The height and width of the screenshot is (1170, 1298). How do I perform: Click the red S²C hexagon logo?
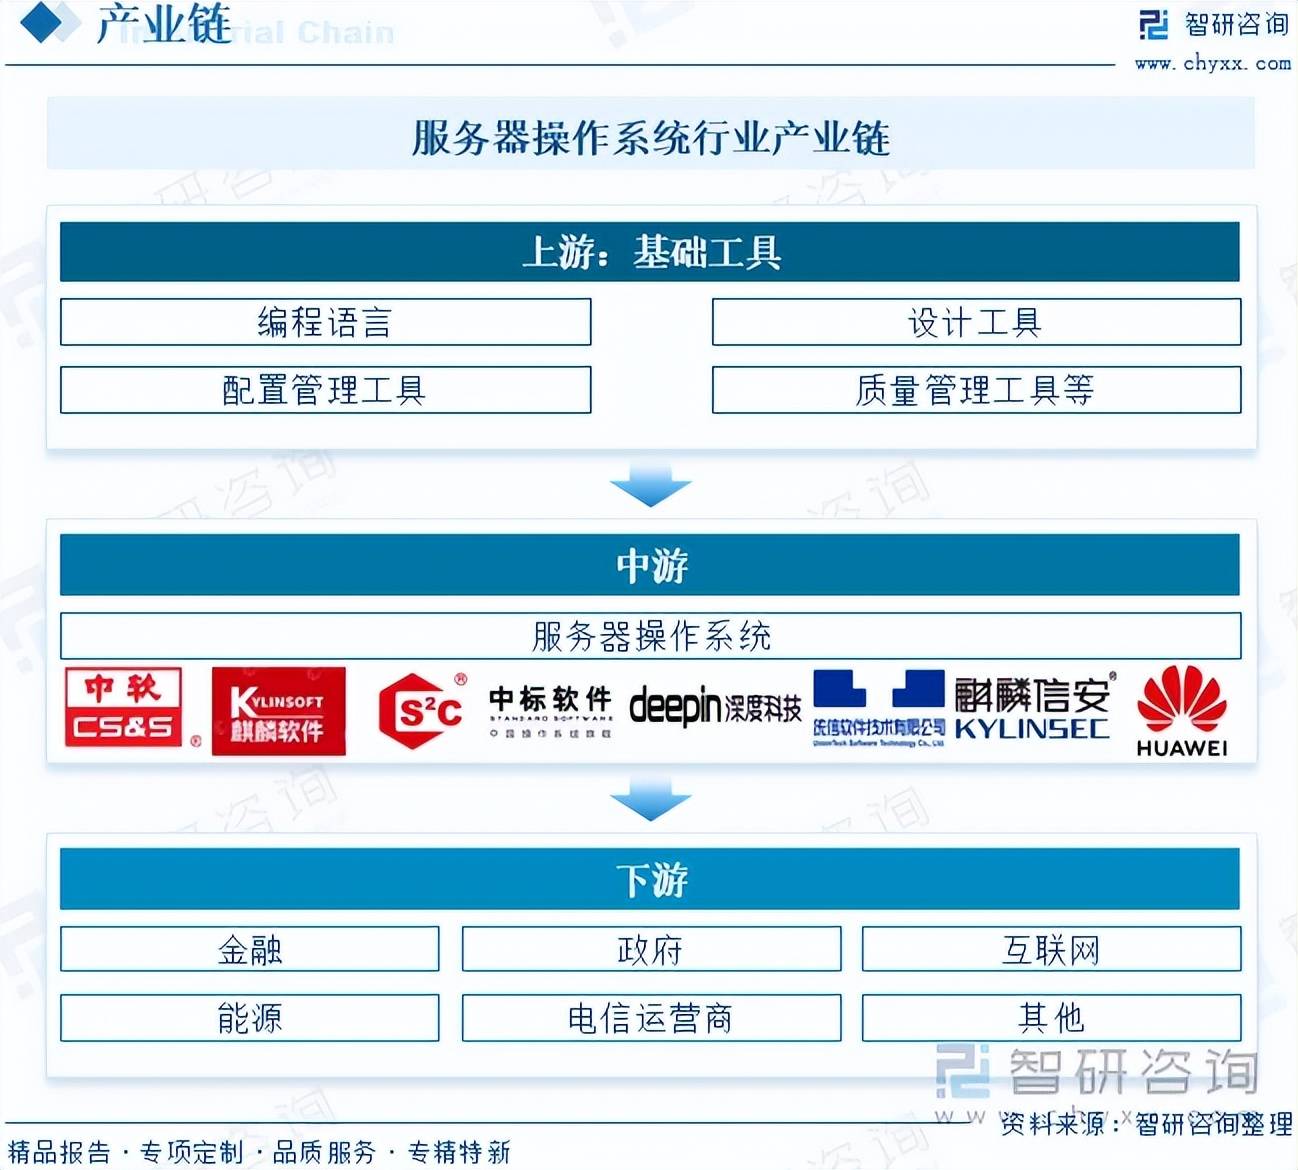point(422,711)
